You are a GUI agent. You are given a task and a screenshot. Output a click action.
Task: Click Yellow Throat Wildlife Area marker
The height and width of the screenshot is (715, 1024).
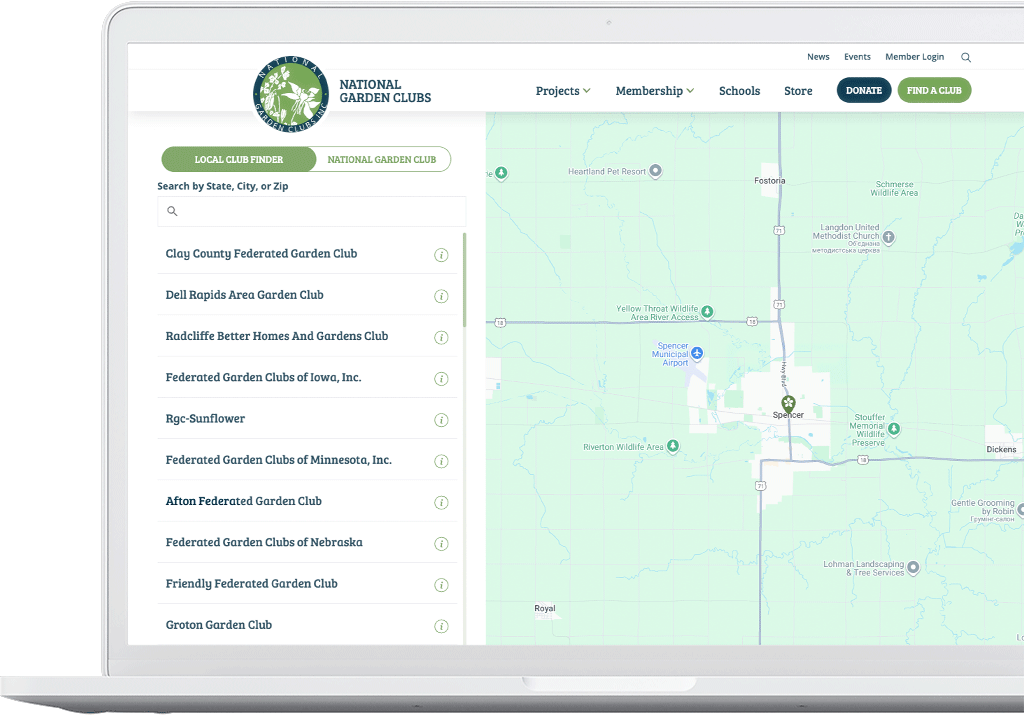[707, 312]
